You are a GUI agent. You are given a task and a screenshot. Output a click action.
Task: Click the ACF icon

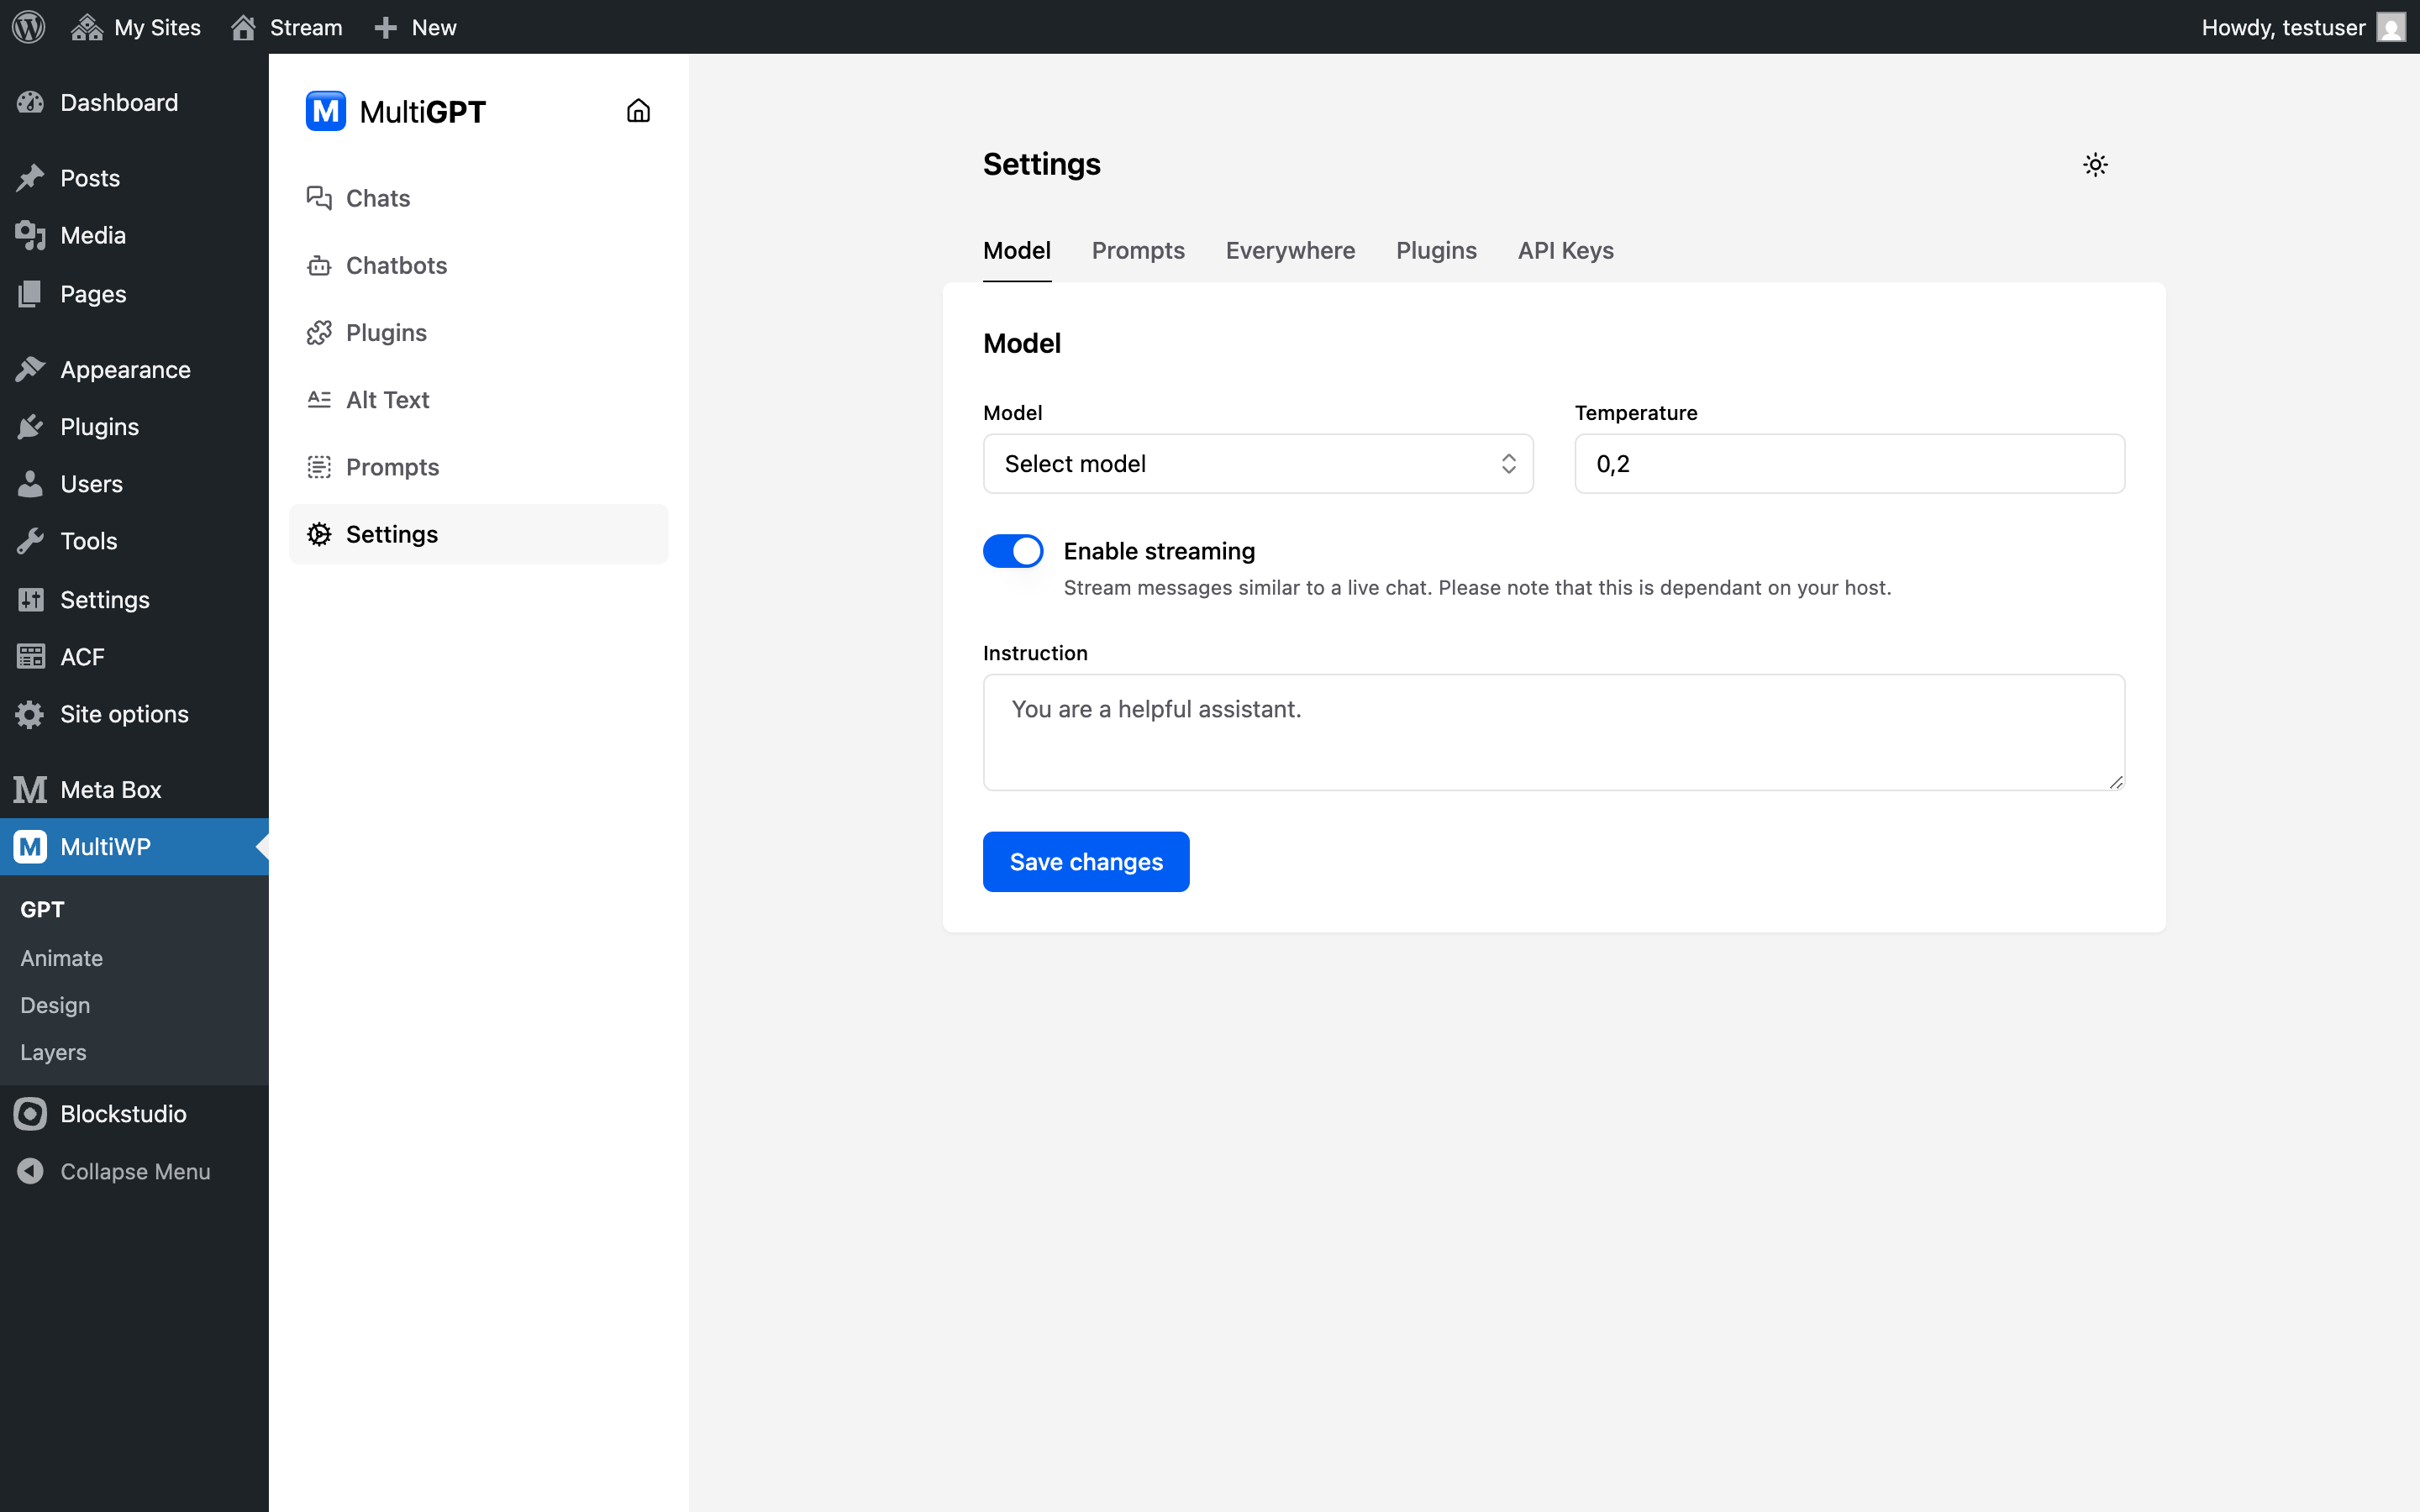[30, 657]
